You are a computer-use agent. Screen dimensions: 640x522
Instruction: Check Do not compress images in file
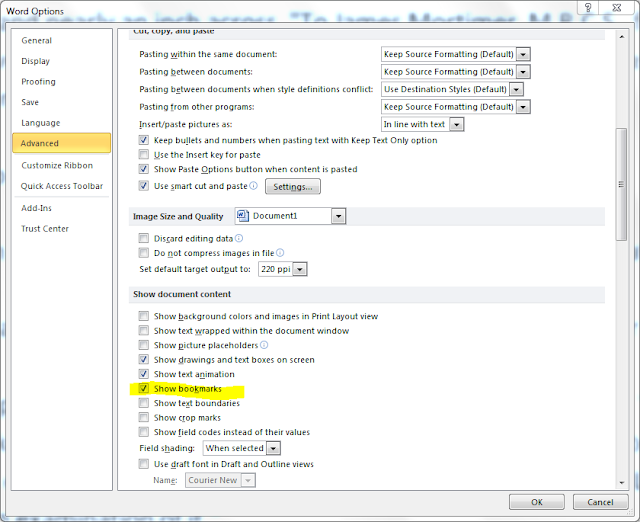(144, 253)
